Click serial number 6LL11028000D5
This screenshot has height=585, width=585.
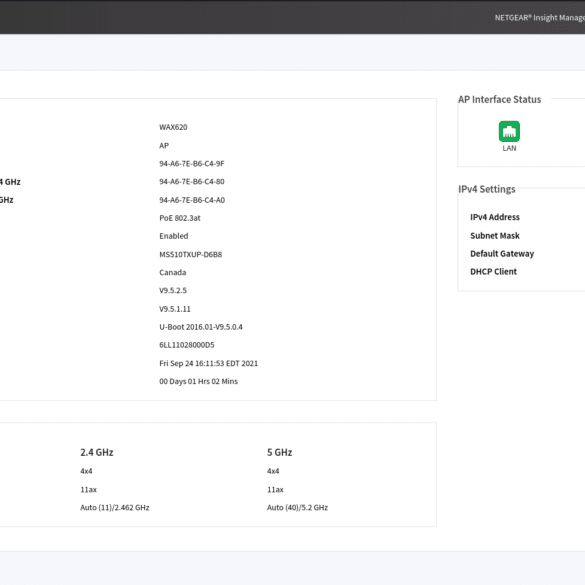187,345
